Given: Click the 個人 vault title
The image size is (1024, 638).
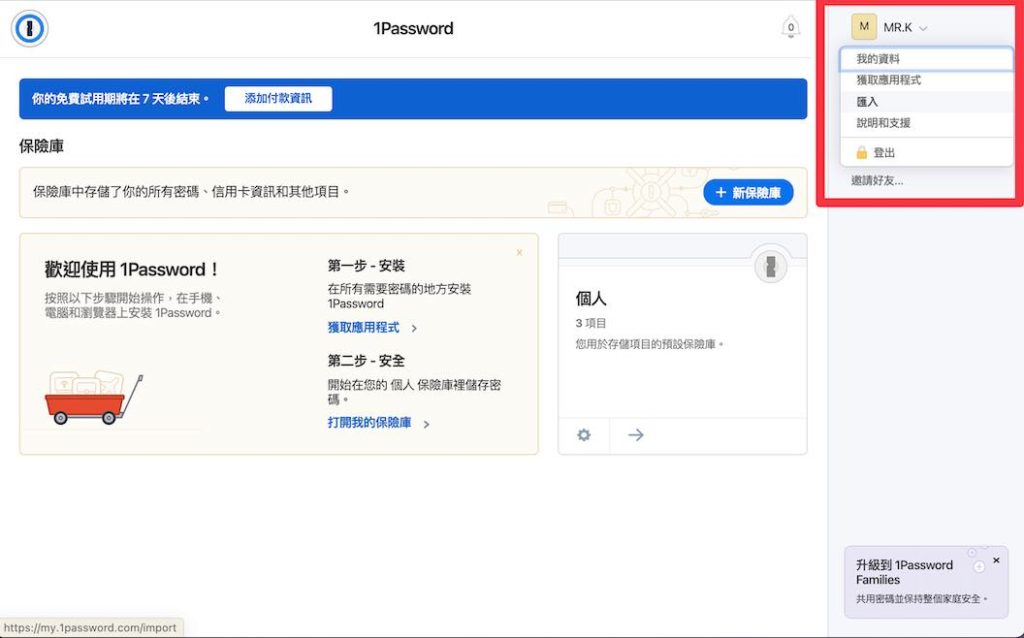Looking at the screenshot, I should pos(591,299).
